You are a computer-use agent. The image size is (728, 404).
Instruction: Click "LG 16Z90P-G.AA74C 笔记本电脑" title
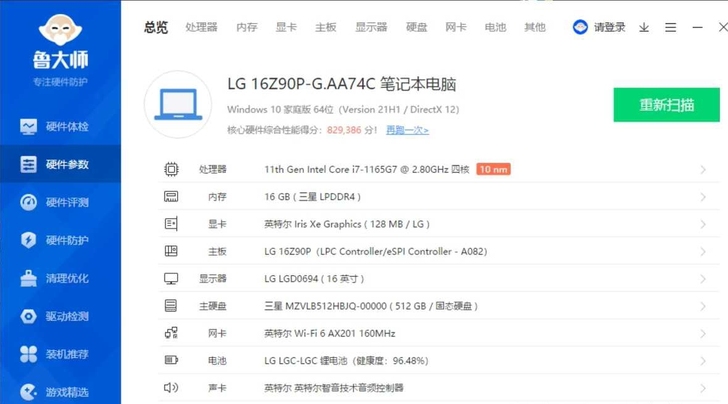click(342, 84)
